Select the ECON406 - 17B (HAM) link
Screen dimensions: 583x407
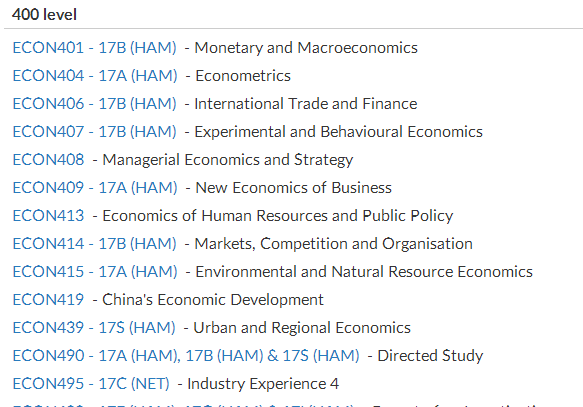pos(94,104)
